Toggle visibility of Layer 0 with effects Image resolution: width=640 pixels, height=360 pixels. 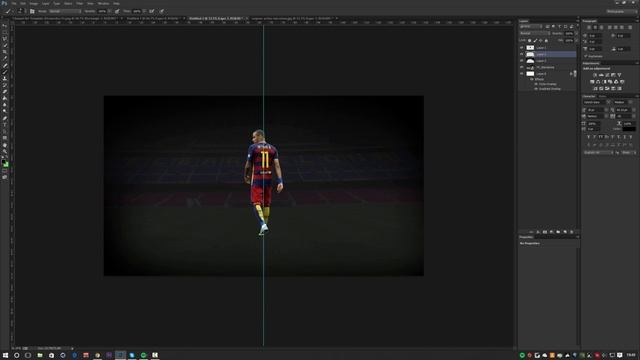click(522, 74)
